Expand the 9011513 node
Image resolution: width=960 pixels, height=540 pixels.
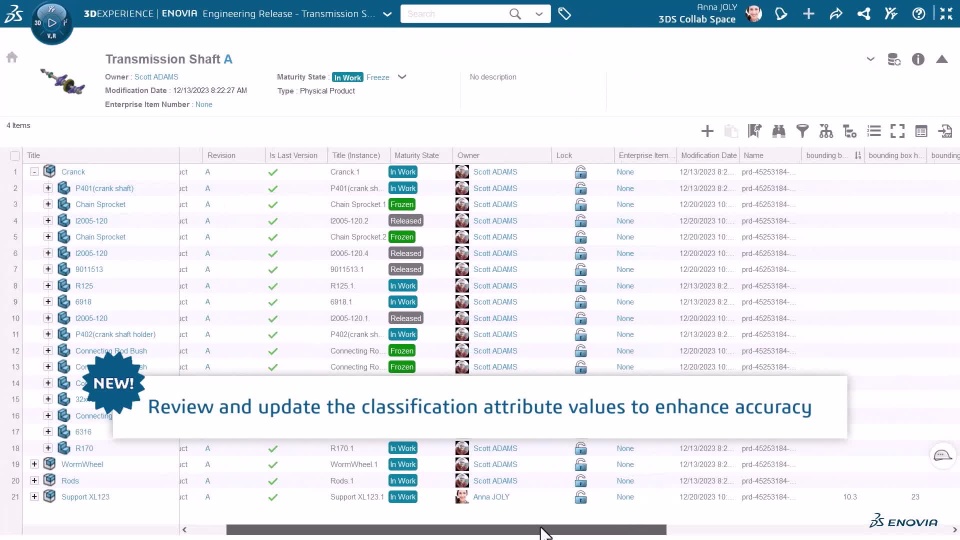(48, 269)
